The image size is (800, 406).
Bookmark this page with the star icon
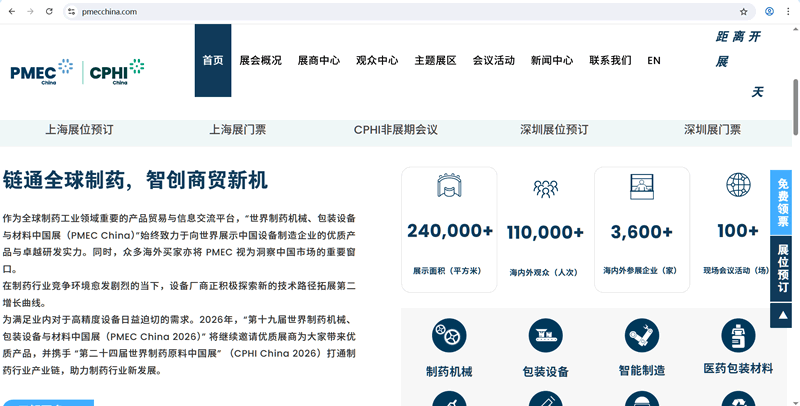(743, 12)
